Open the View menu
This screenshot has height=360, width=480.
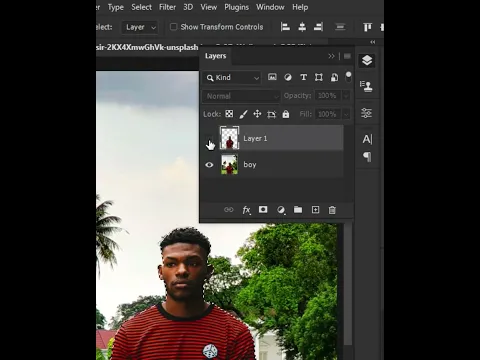click(x=209, y=7)
